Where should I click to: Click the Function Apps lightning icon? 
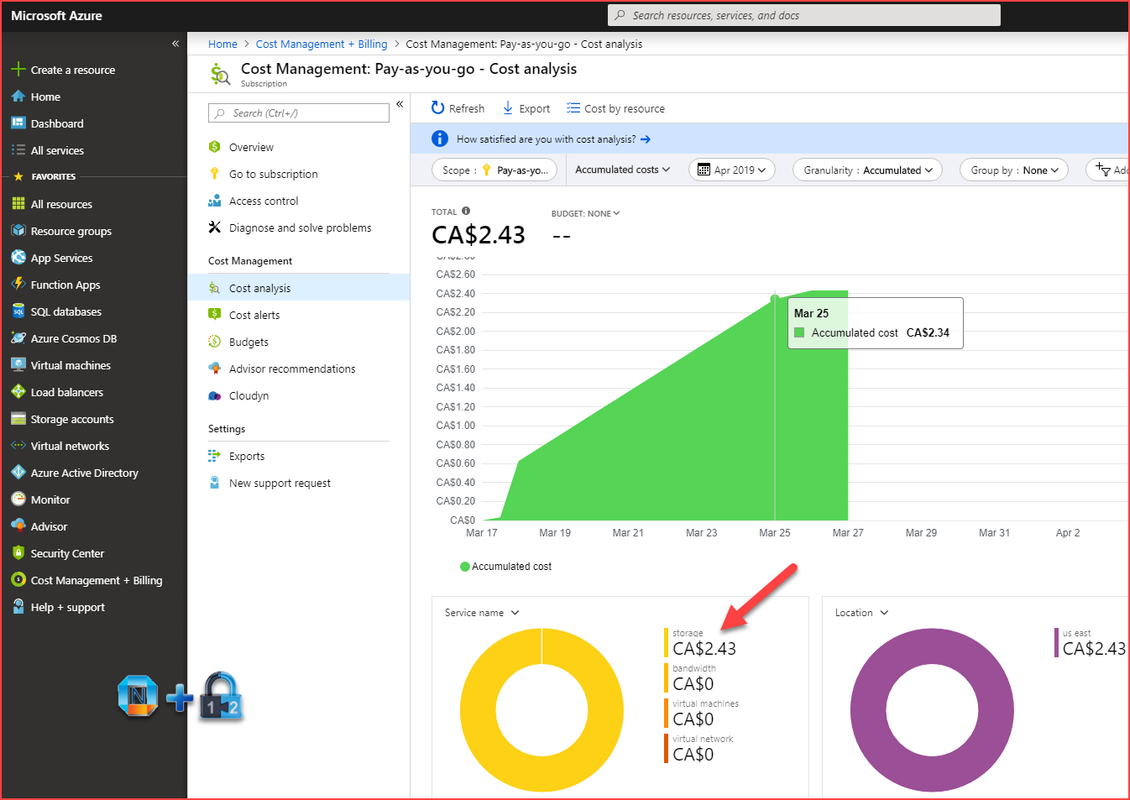pyautogui.click(x=18, y=284)
